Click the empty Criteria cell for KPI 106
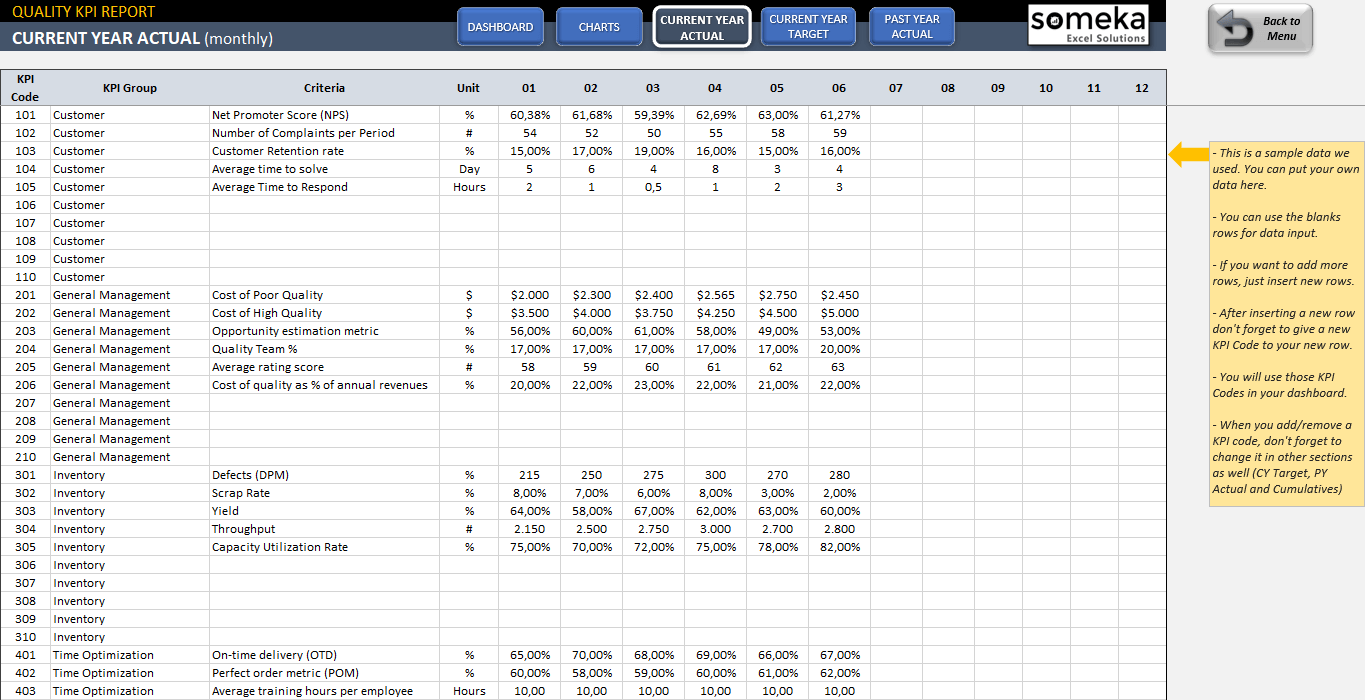Image resolution: width=1365 pixels, height=700 pixels. click(x=320, y=204)
